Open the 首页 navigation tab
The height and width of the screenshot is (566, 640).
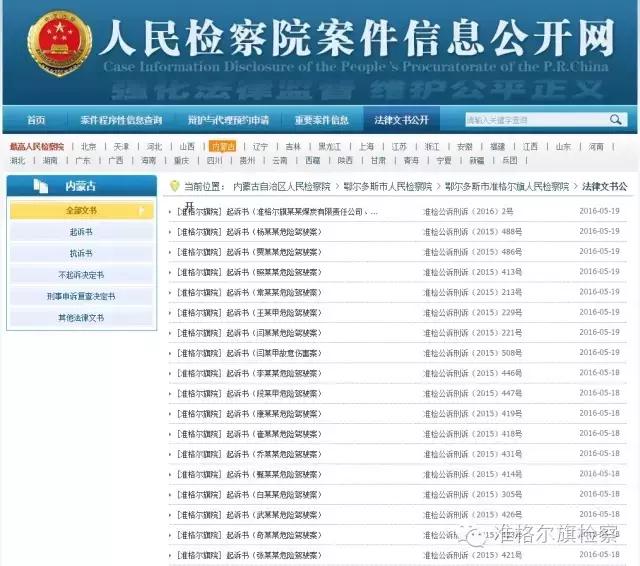[36, 120]
